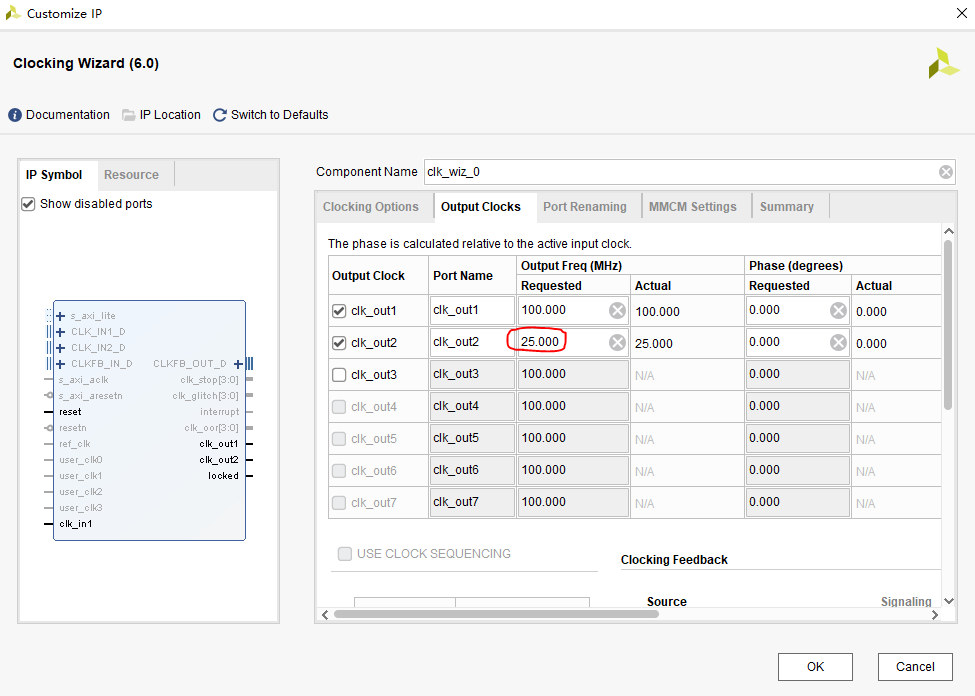Image resolution: width=975 pixels, height=696 pixels.
Task: Uncheck the clk_out1 output clock checkbox
Action: [x=339, y=311]
